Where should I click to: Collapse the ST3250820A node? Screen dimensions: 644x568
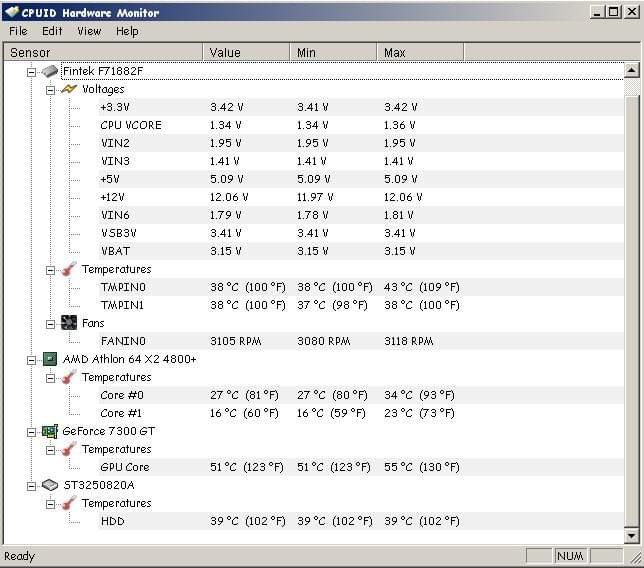31,487
